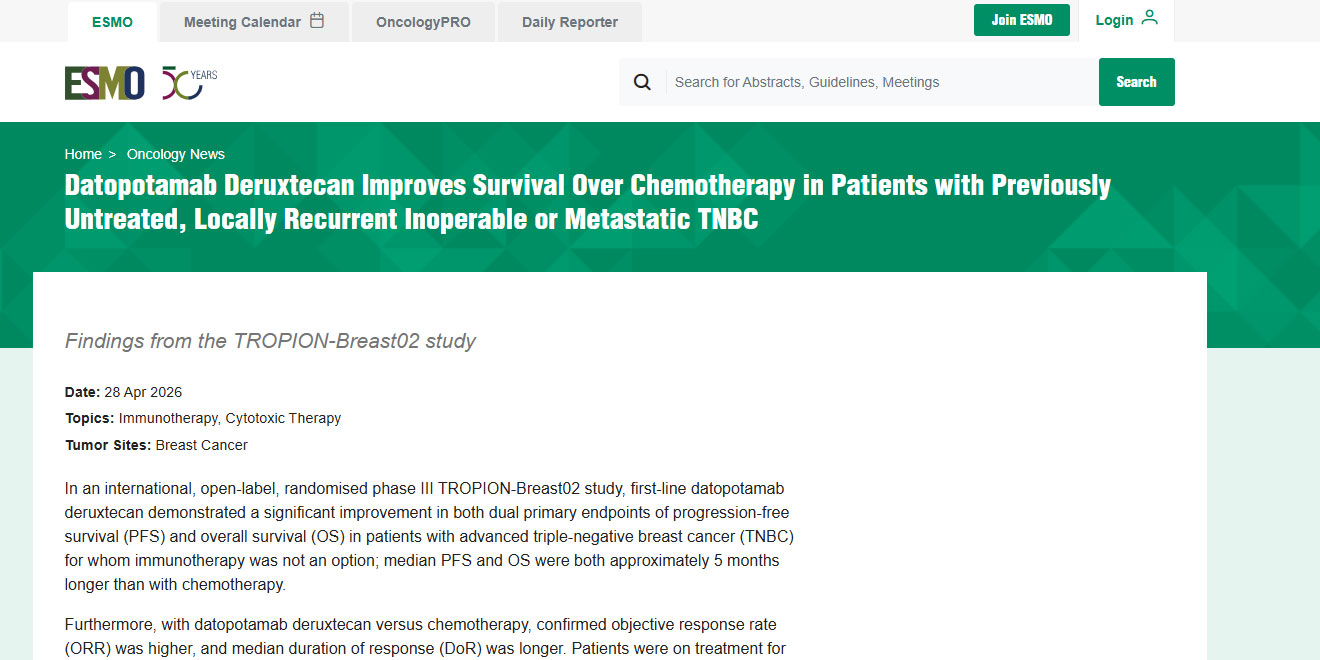Viewport: 1320px width, 660px height.
Task: Click the calendar icon beside Meeting Calendar
Action: click(x=317, y=21)
